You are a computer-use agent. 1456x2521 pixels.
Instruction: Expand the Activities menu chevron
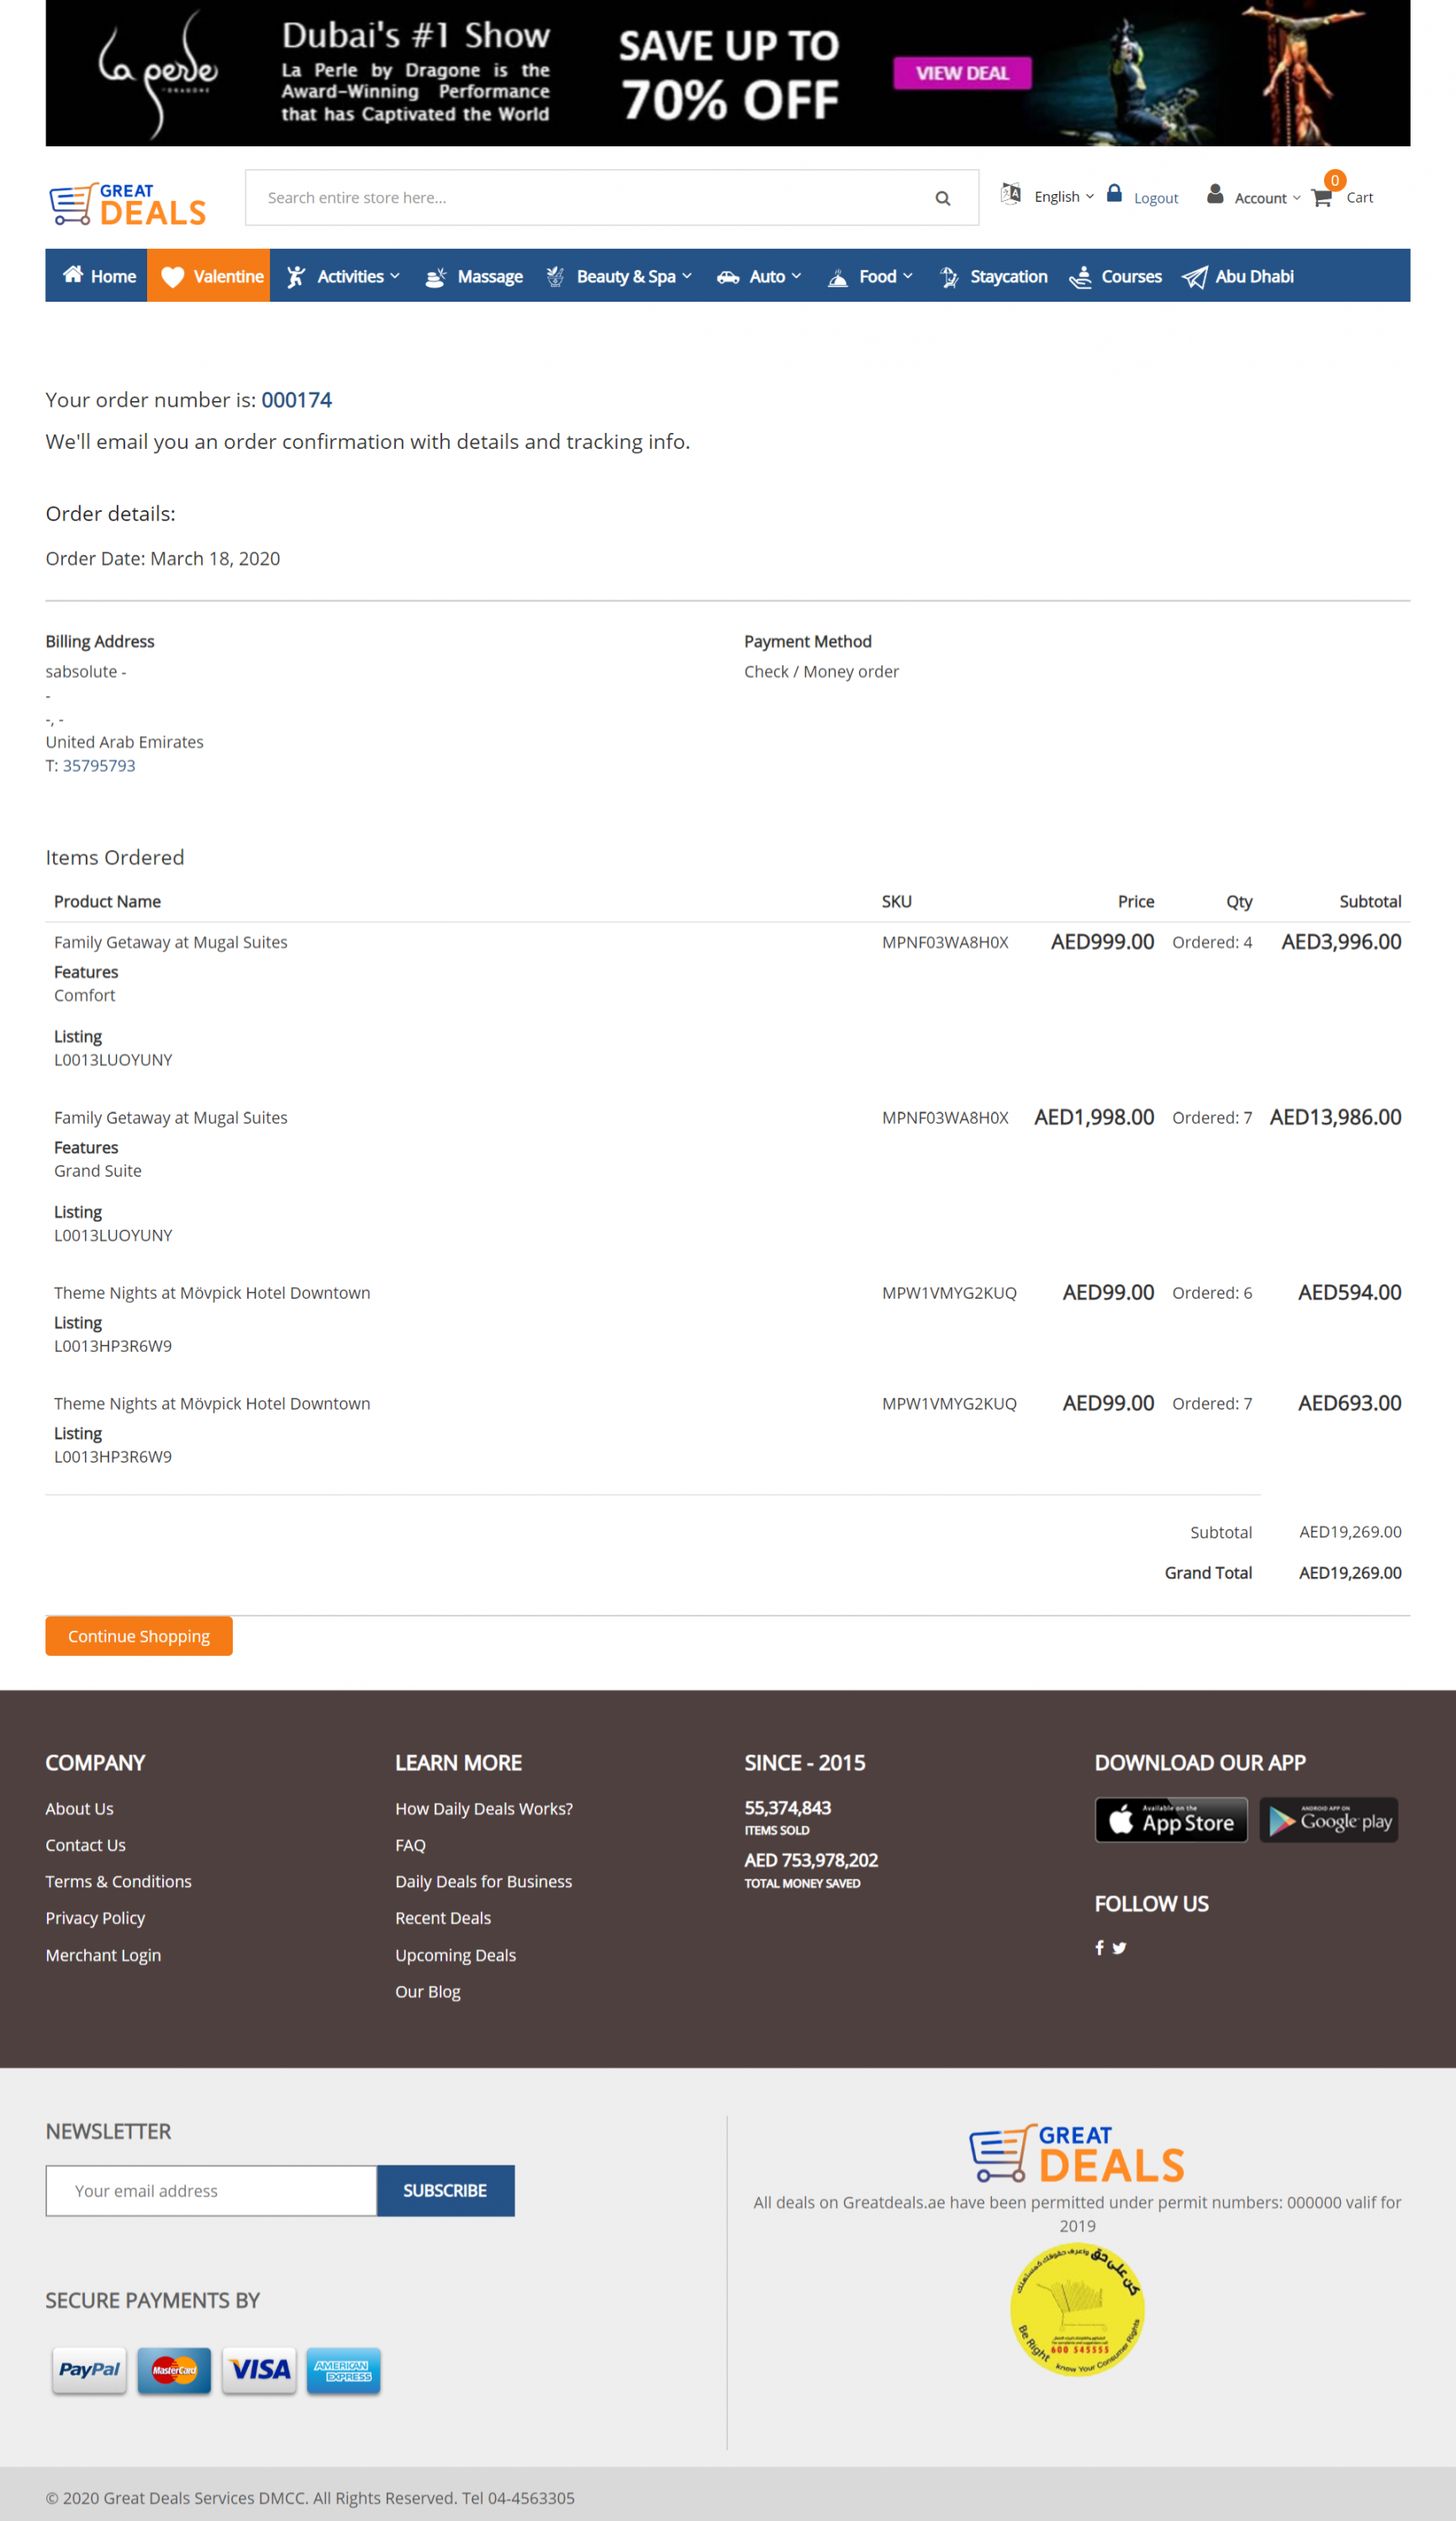[x=395, y=276]
